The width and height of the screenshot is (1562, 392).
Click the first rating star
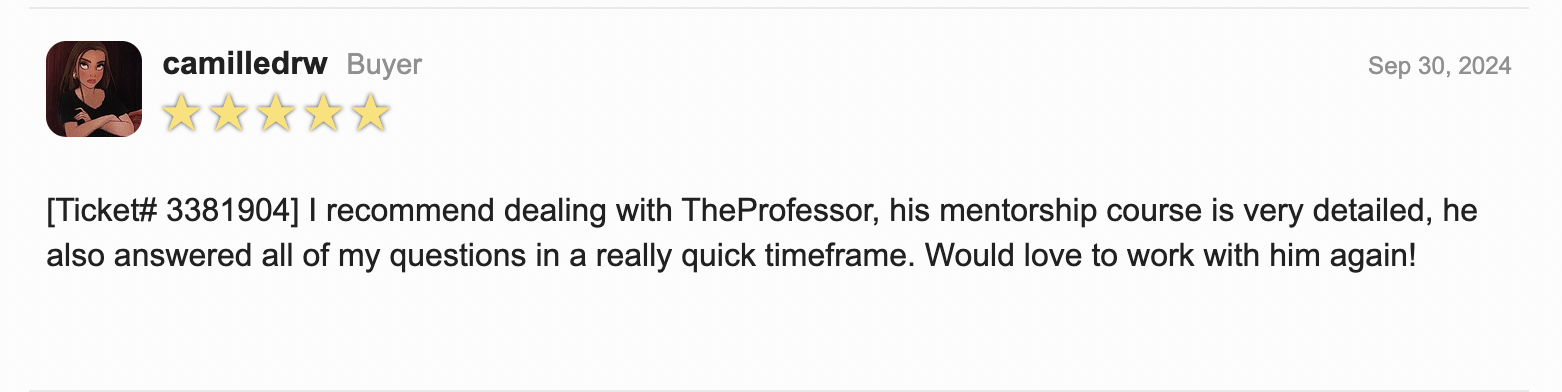(x=181, y=113)
